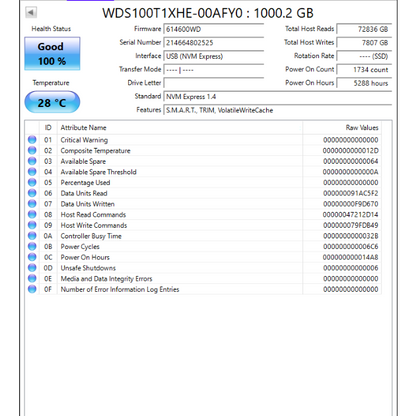Click the status circle for Controller Busy Time

(x=32, y=236)
